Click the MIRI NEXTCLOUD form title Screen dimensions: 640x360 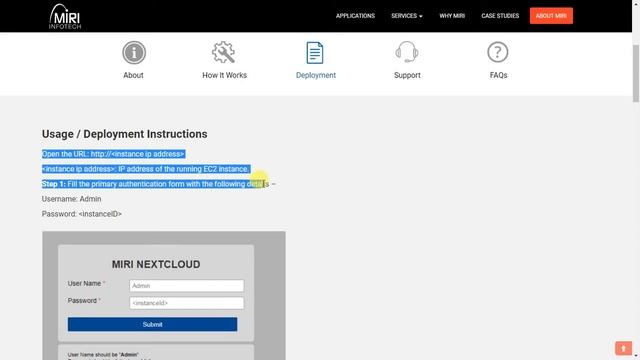tap(156, 264)
